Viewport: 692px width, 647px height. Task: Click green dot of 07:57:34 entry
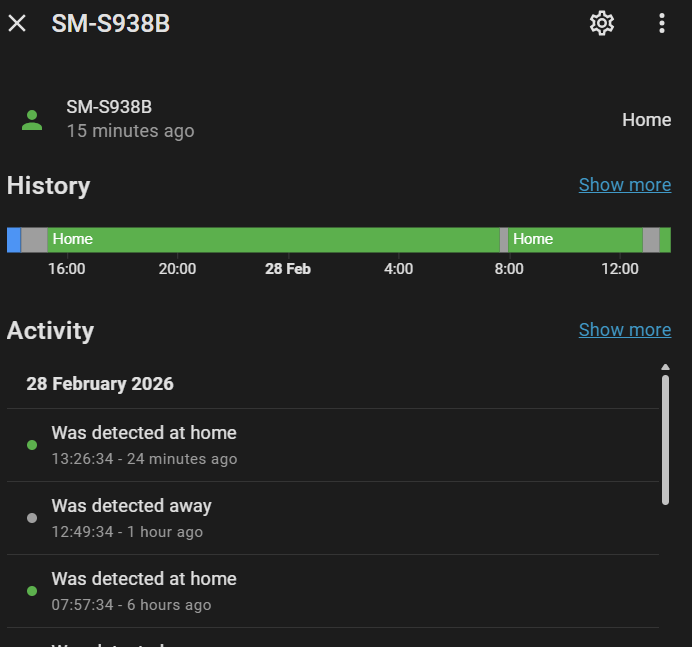(32, 591)
